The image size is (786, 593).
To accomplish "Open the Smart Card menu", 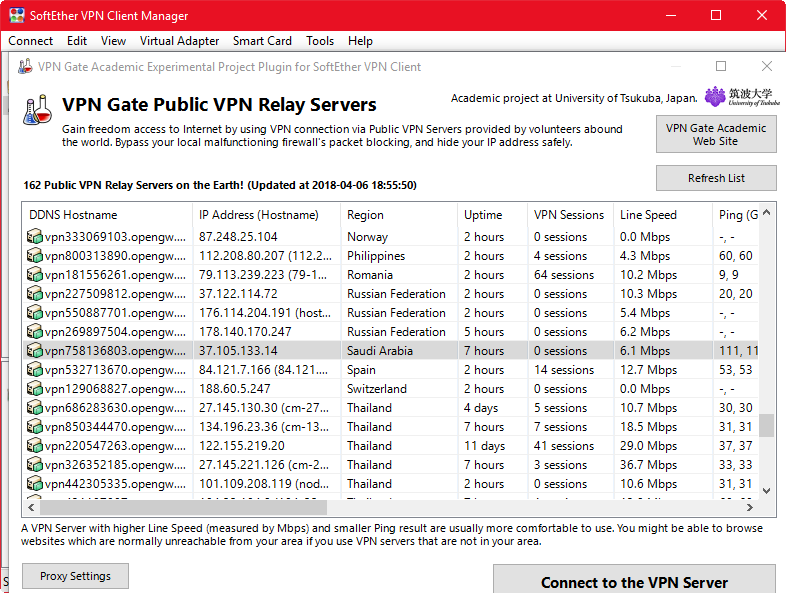I will 262,41.
